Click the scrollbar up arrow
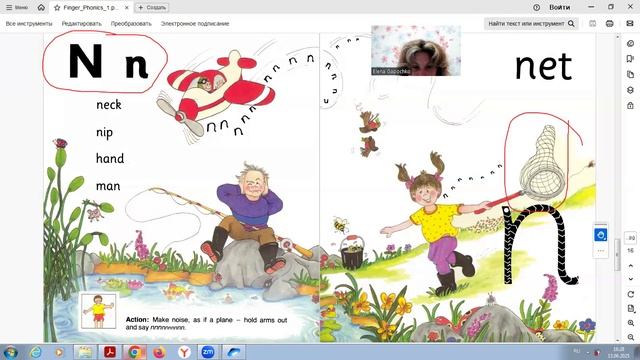Viewport: 640px width, 360px height. click(x=617, y=37)
